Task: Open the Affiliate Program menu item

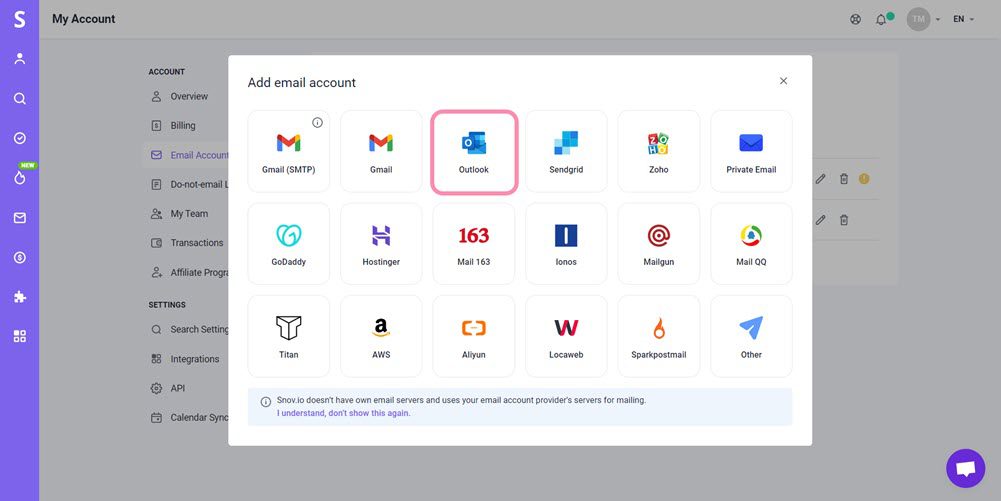Action: point(189,273)
